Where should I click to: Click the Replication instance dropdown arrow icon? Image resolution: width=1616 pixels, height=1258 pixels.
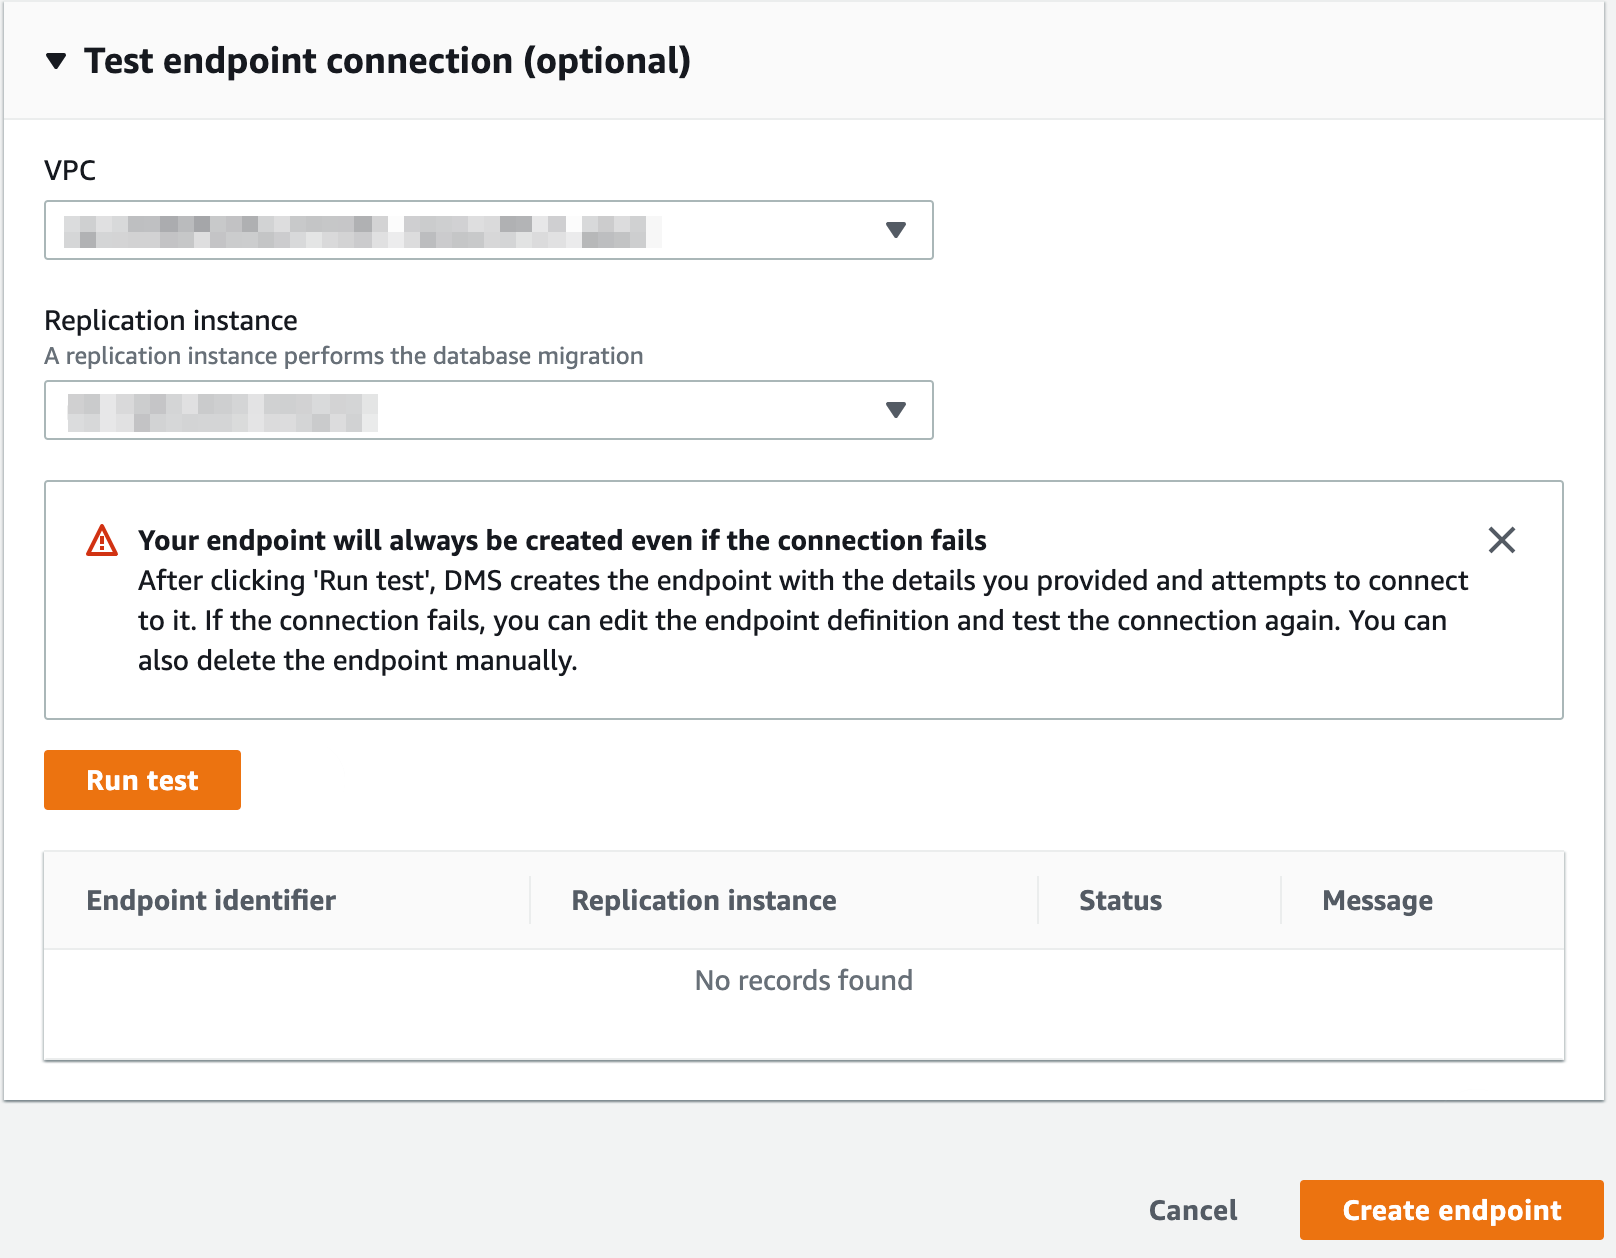(x=895, y=409)
